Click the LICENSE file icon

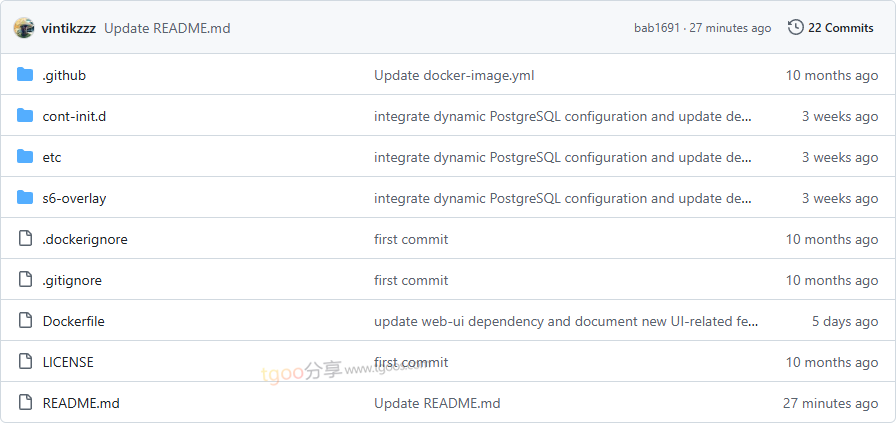coord(25,362)
